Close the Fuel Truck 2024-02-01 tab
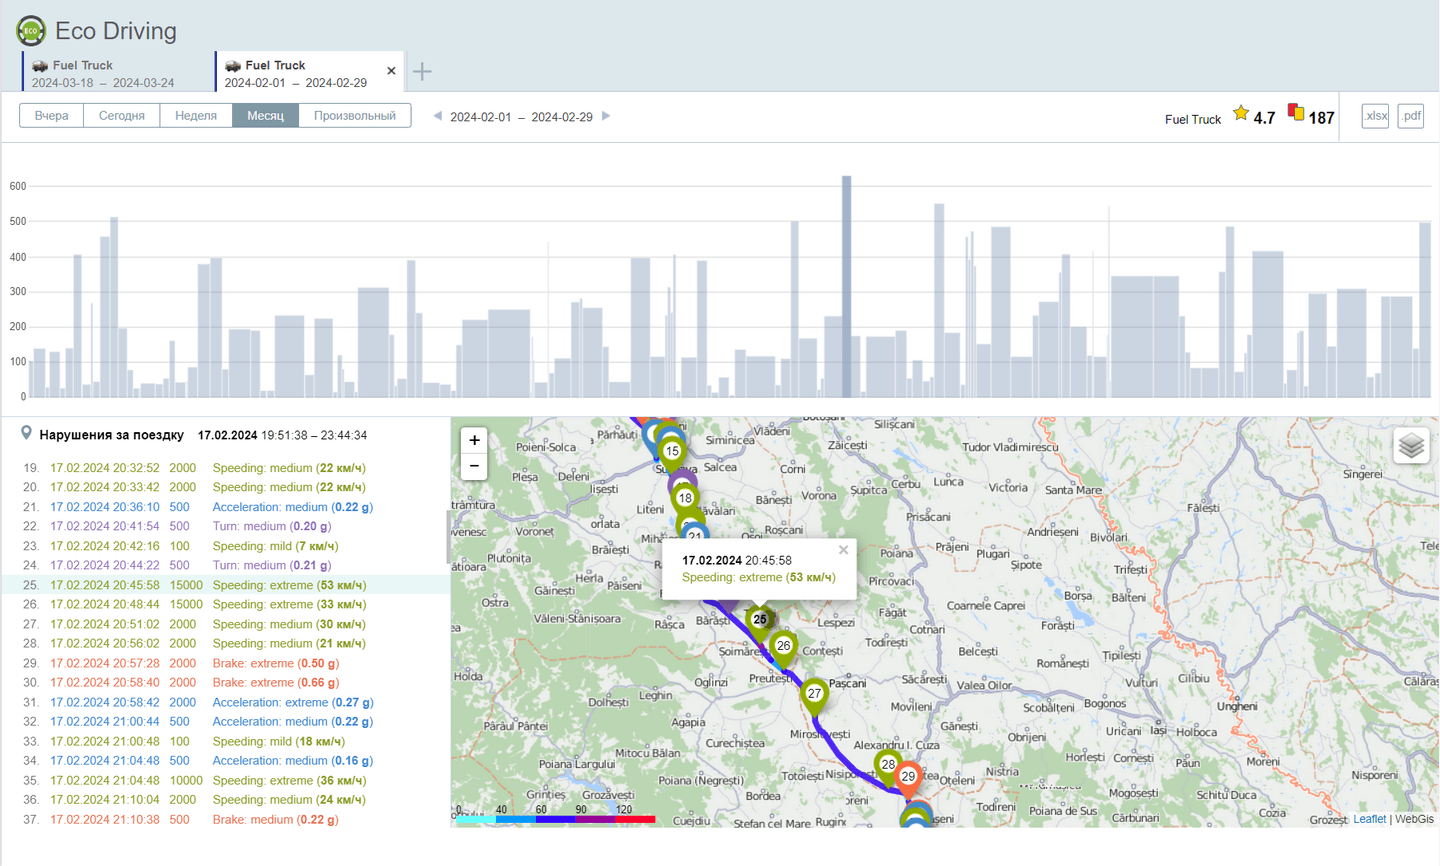This screenshot has height=866, width=1440. (391, 71)
